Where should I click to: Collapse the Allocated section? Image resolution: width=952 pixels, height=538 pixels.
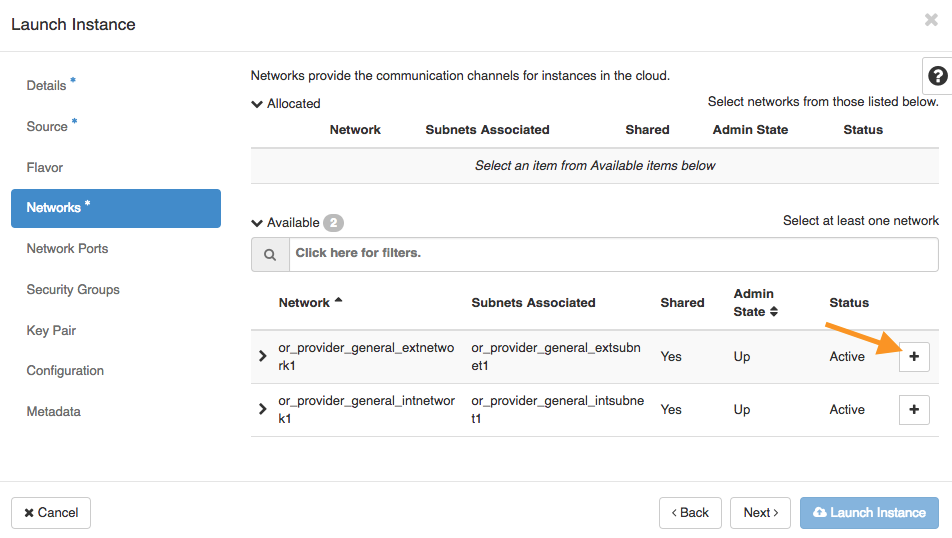pos(258,104)
